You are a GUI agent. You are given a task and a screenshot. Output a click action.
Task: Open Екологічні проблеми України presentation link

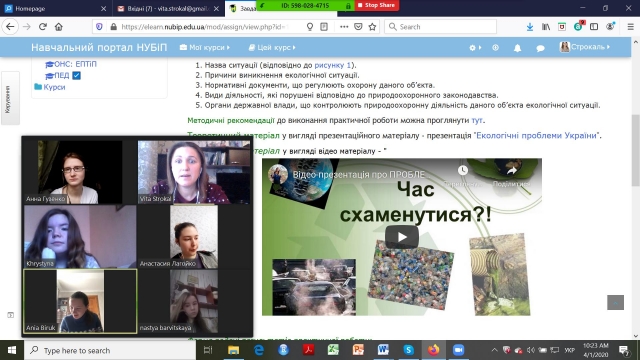pos(536,136)
